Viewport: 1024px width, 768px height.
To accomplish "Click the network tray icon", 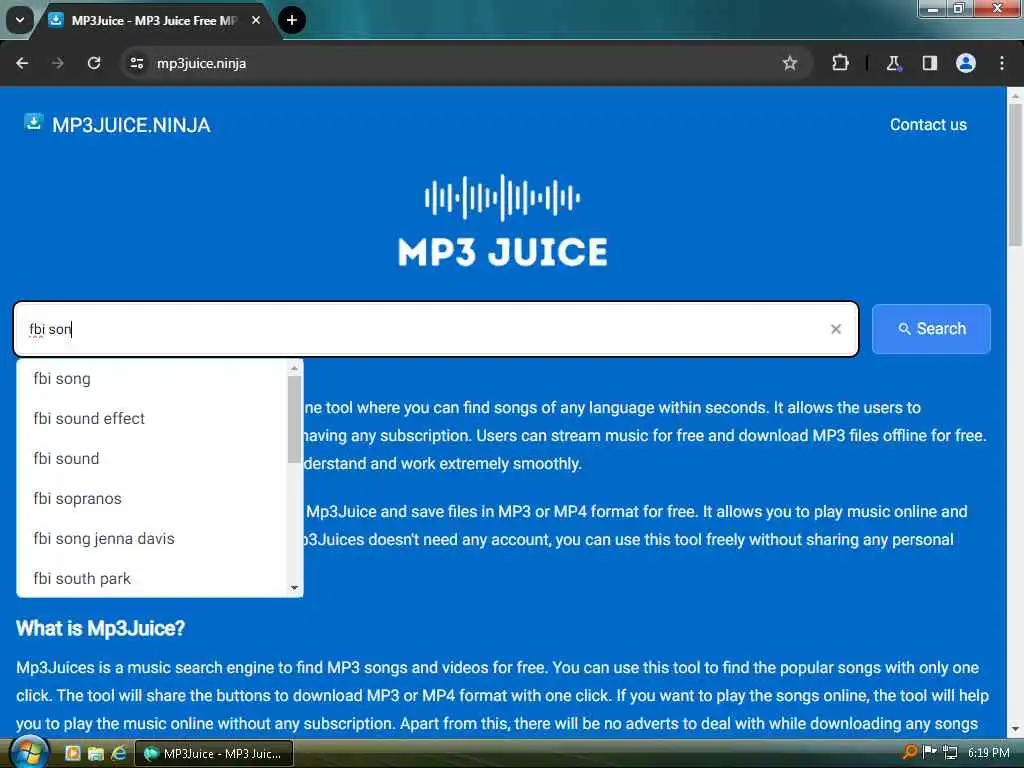I will tap(950, 752).
